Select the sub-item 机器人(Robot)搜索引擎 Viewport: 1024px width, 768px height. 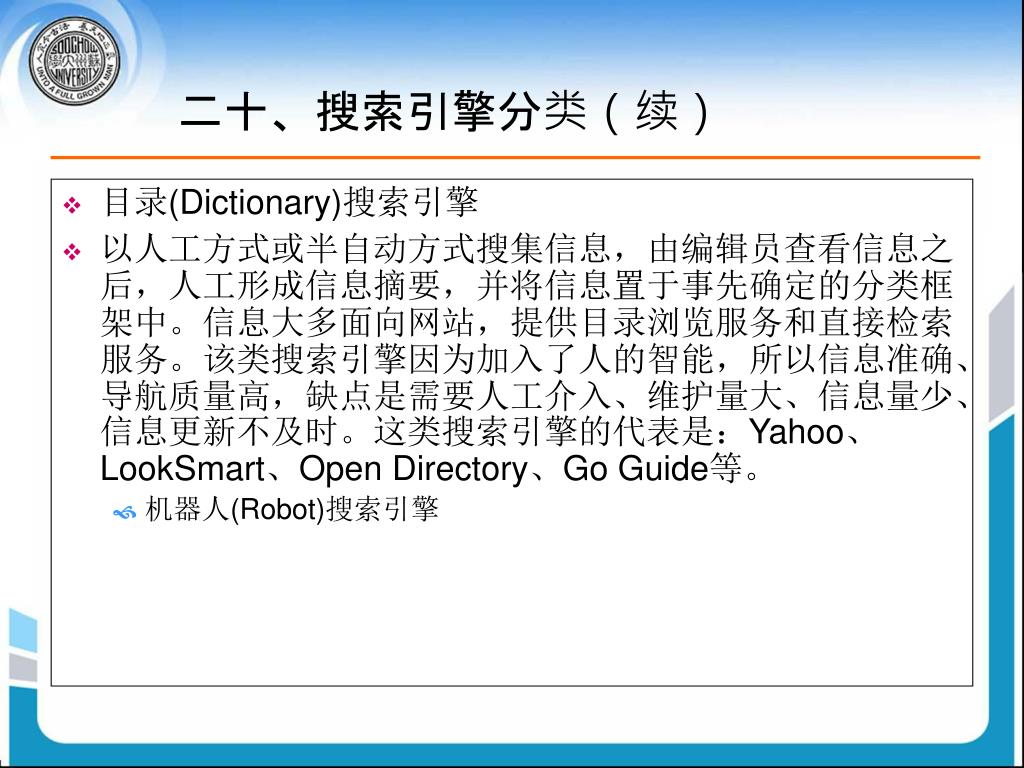[291, 509]
